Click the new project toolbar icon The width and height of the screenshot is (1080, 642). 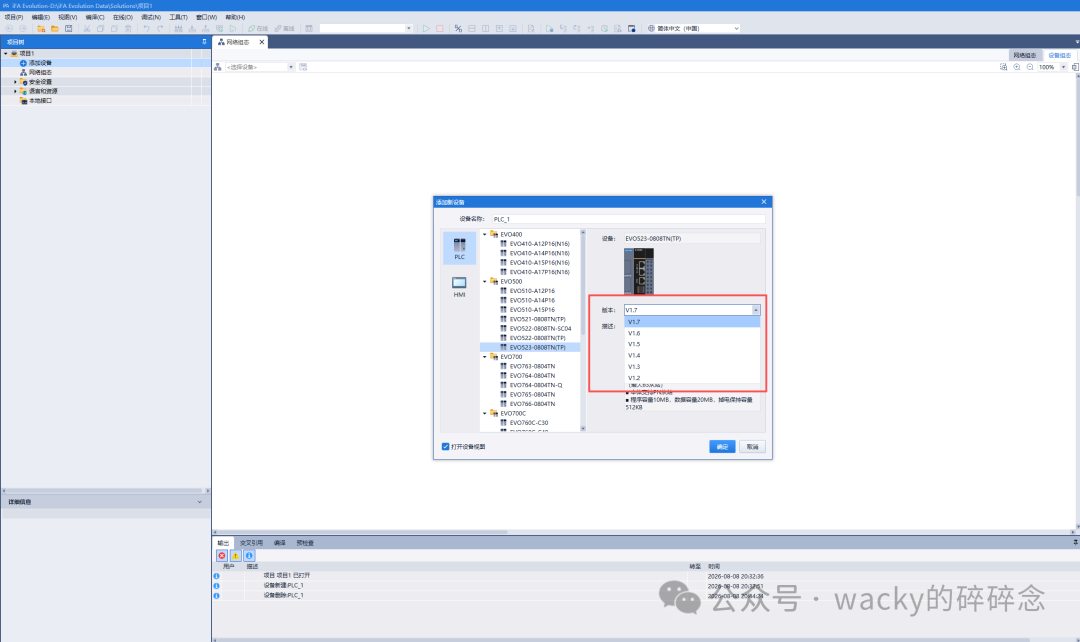coord(41,28)
